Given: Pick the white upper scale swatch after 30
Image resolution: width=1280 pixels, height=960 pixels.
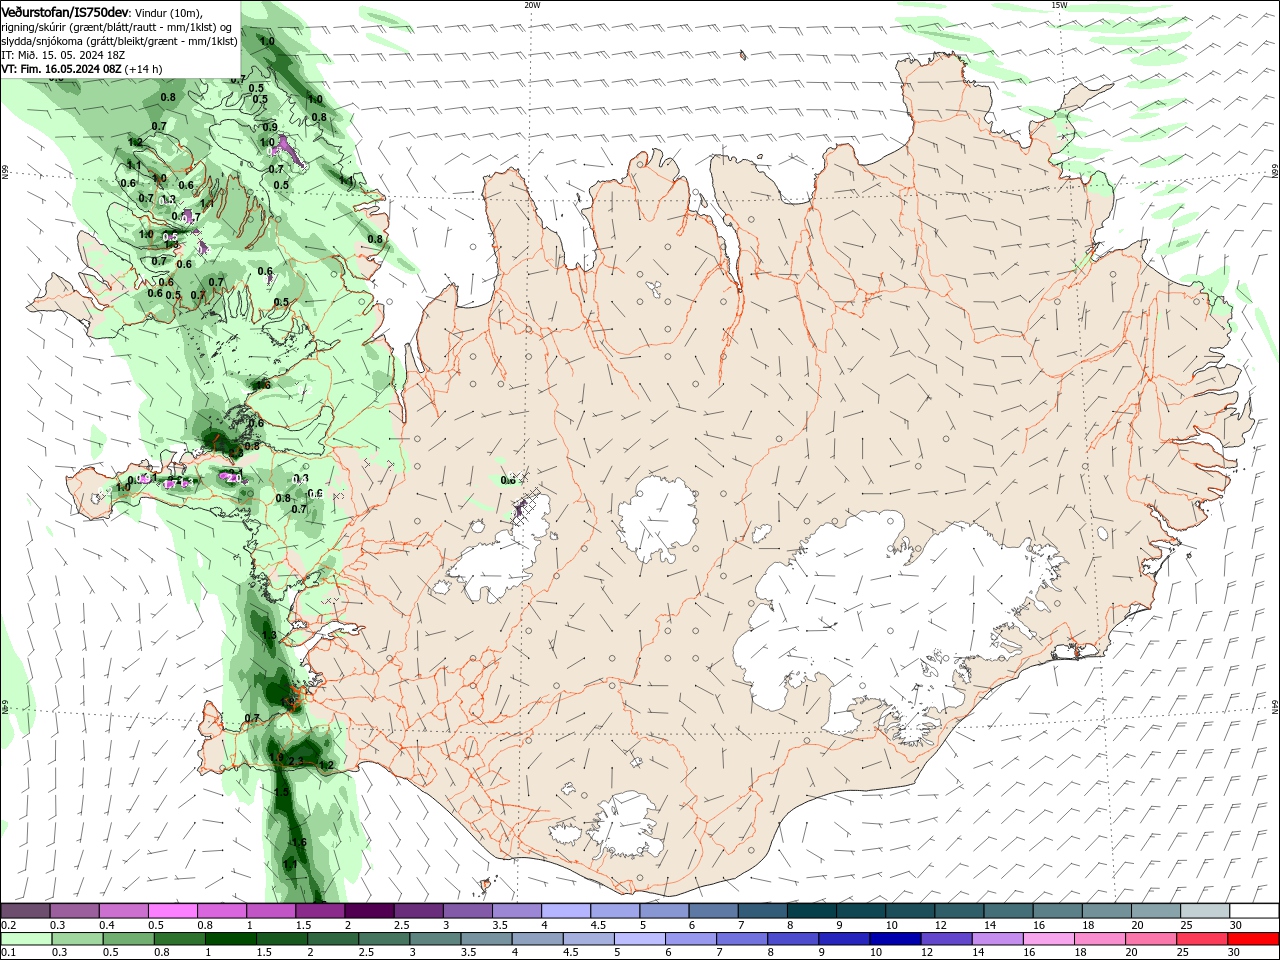Looking at the screenshot, I should point(1254,911).
